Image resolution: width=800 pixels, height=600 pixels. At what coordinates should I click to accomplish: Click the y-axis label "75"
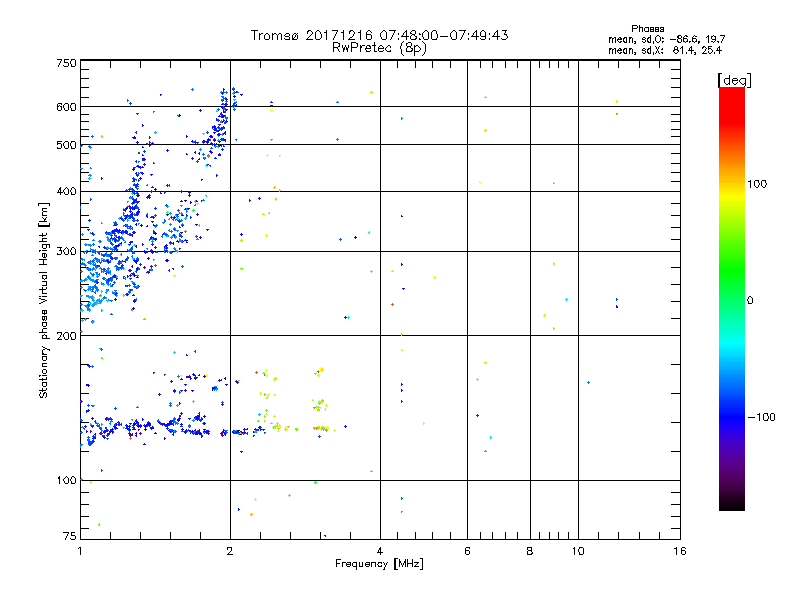70,536
